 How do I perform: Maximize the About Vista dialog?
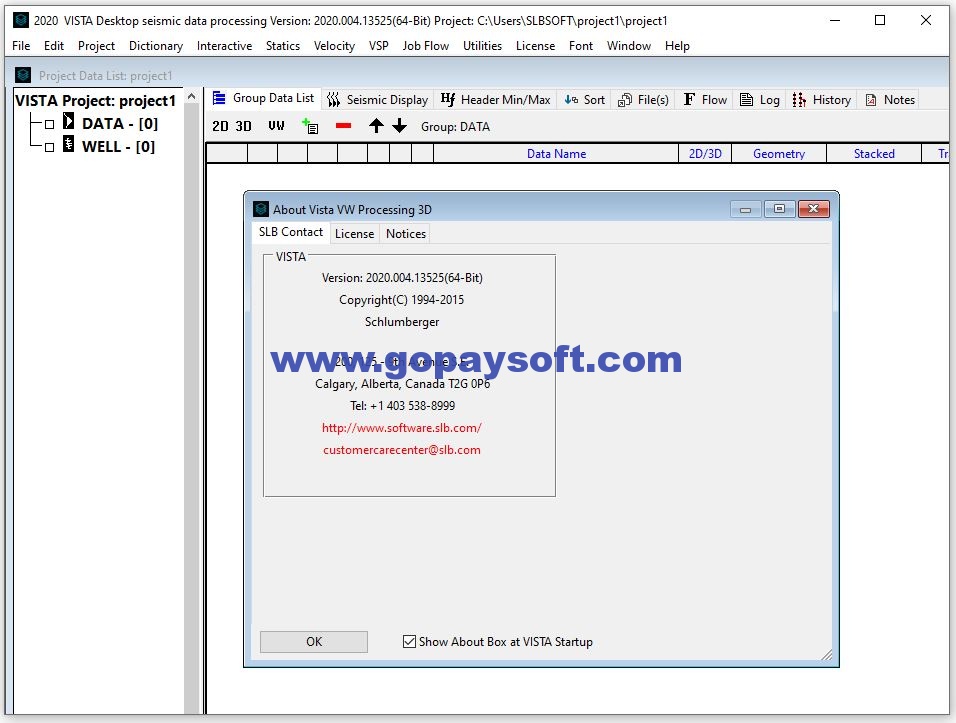779,209
